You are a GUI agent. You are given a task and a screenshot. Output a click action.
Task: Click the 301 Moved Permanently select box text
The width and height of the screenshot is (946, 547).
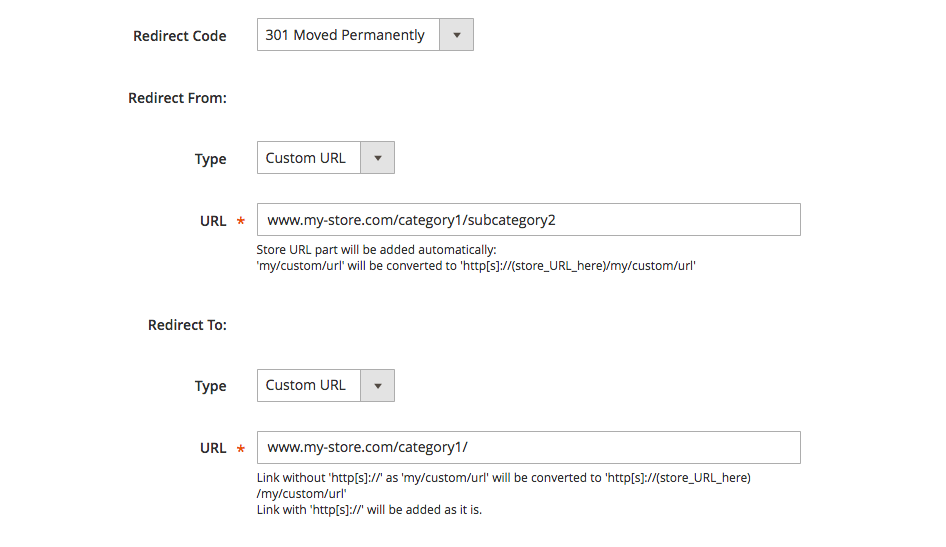tap(345, 35)
